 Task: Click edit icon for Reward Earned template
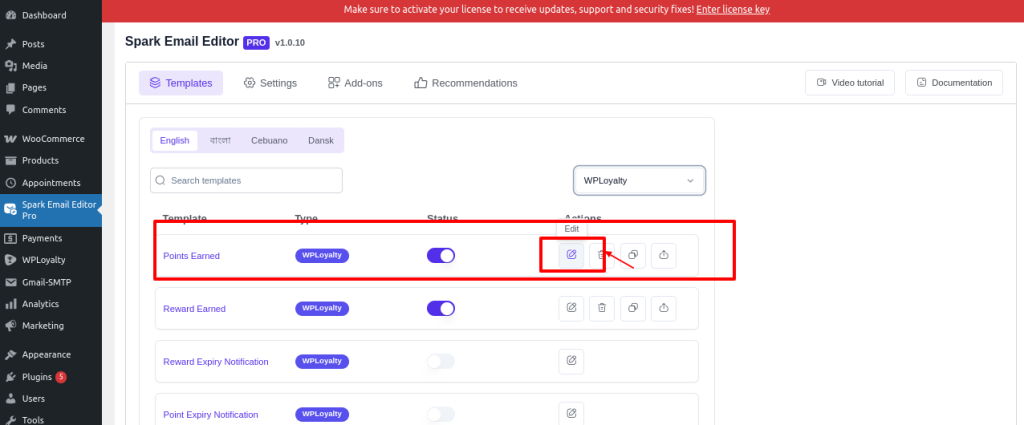(x=571, y=308)
